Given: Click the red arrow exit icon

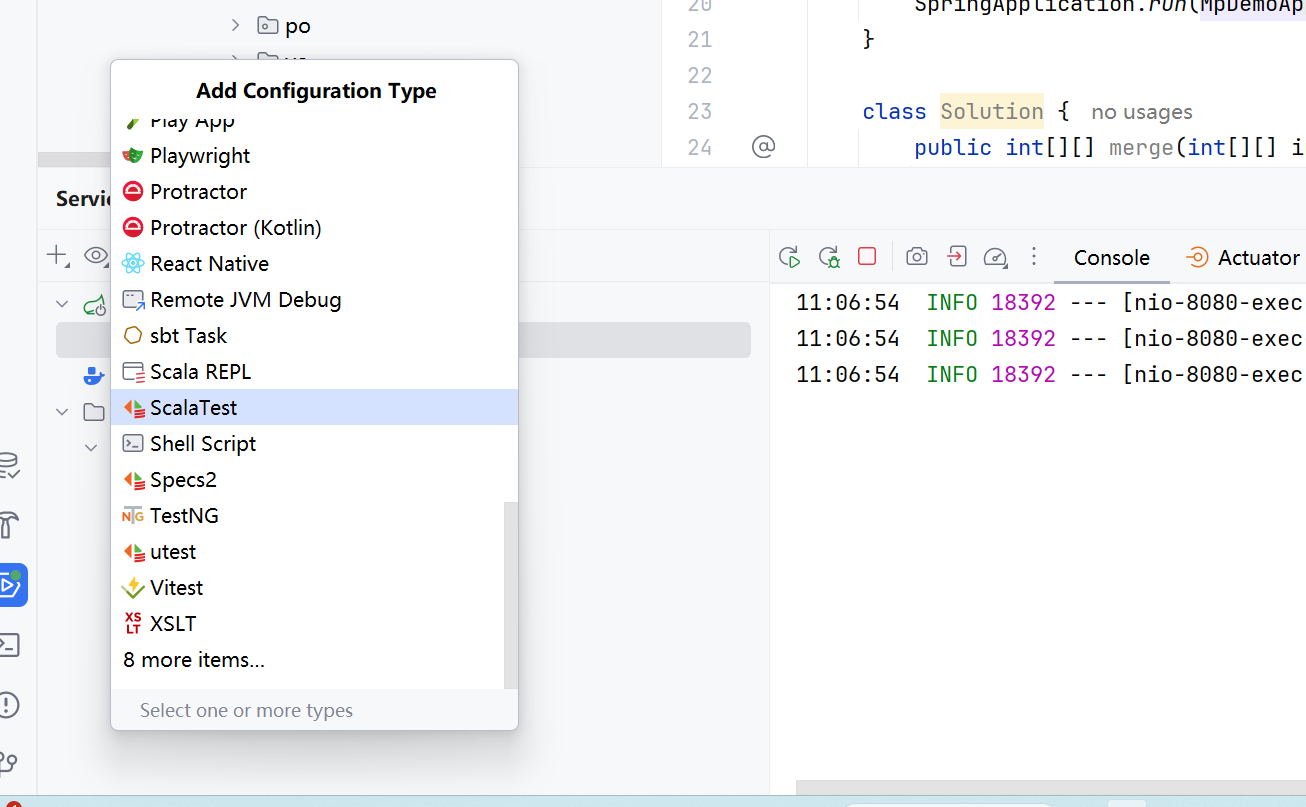Looking at the screenshot, I should pyautogui.click(x=956, y=257).
